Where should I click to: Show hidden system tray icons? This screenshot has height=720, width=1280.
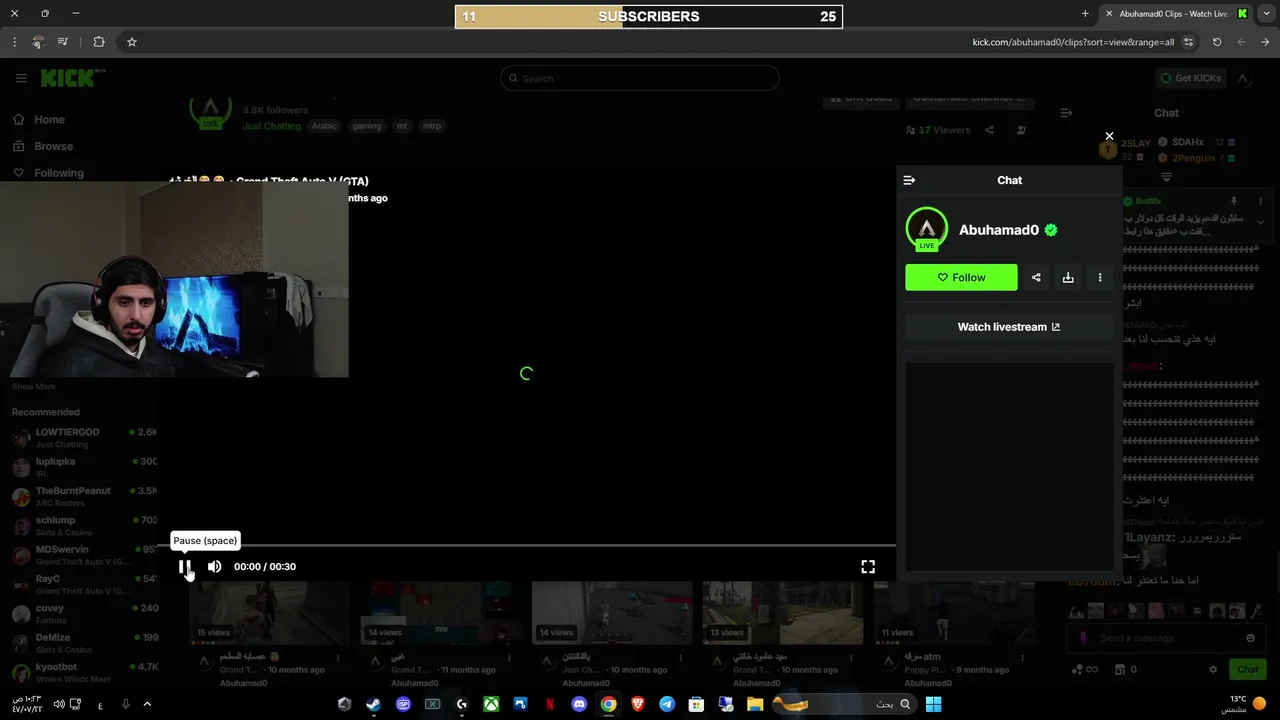tap(147, 704)
